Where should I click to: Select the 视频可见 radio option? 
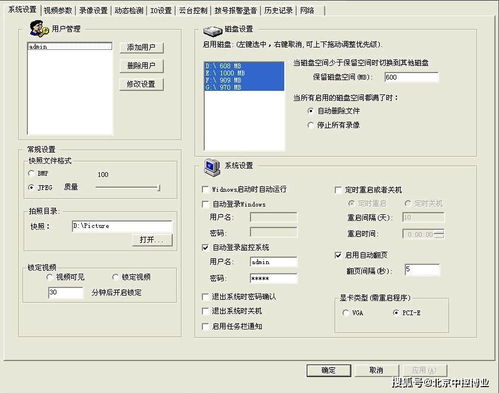click(x=50, y=277)
